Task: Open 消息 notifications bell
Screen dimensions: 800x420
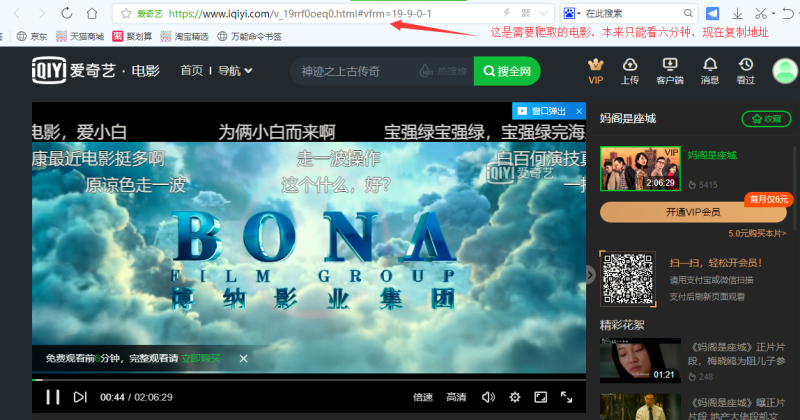Action: [710, 71]
